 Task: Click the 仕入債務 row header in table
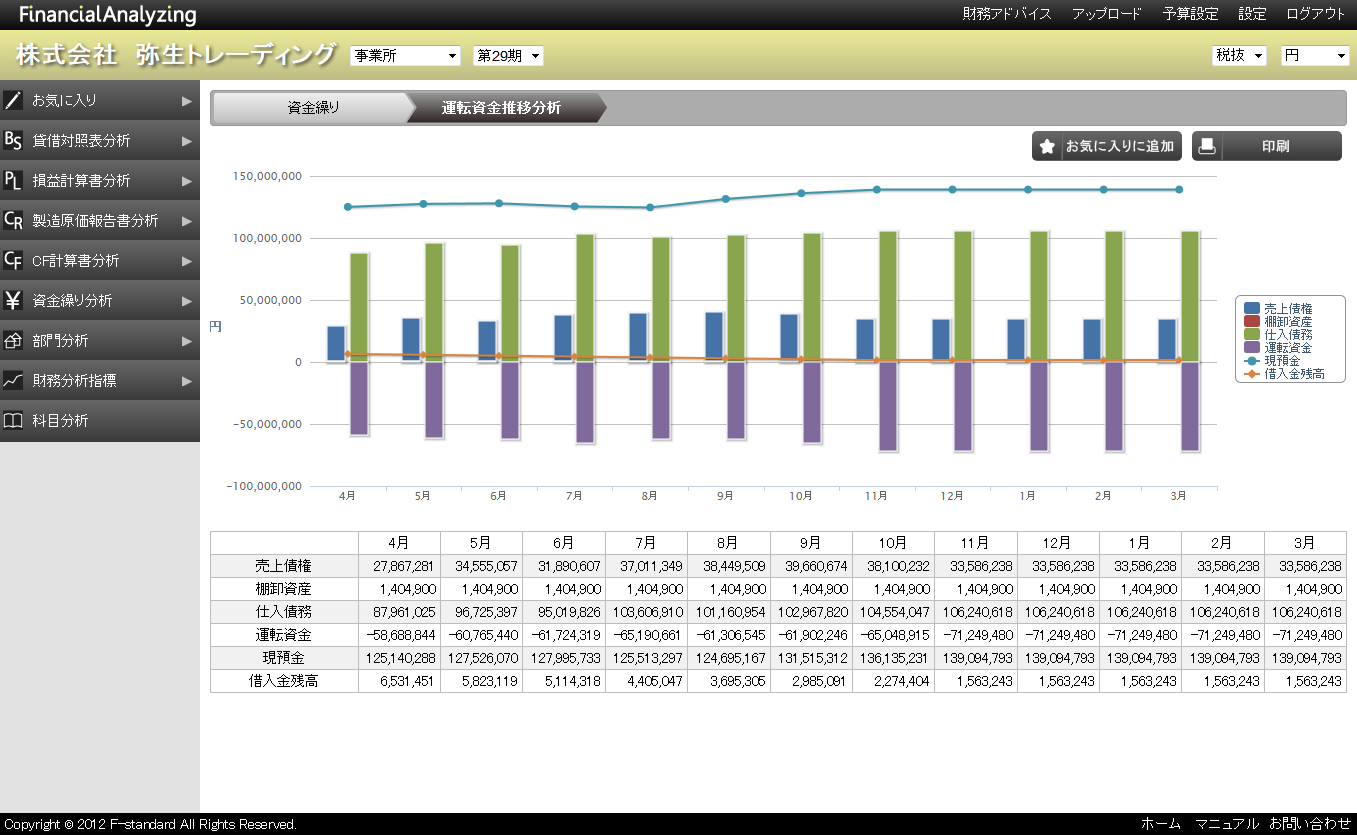pos(284,612)
